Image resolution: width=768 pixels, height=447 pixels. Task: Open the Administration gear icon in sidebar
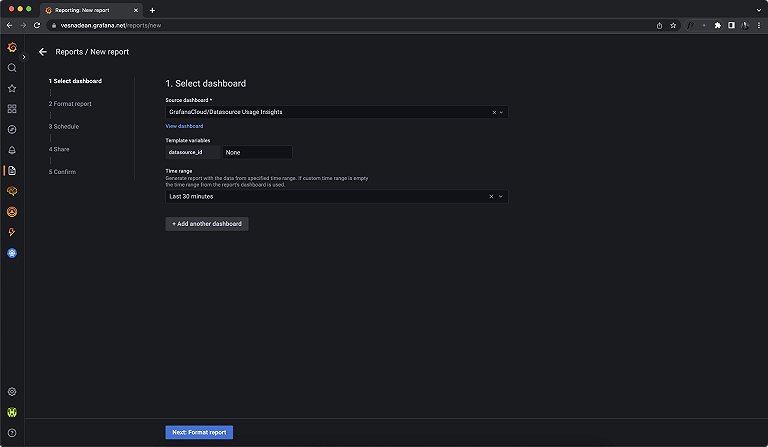(x=12, y=392)
